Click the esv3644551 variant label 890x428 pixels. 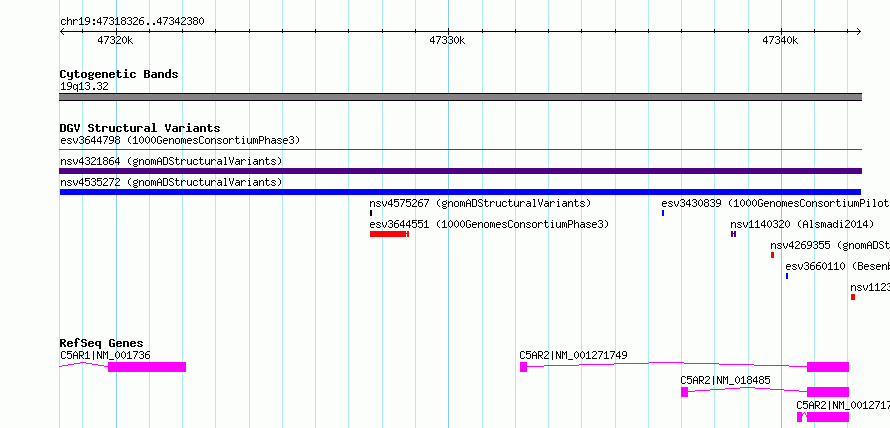[x=489, y=224]
